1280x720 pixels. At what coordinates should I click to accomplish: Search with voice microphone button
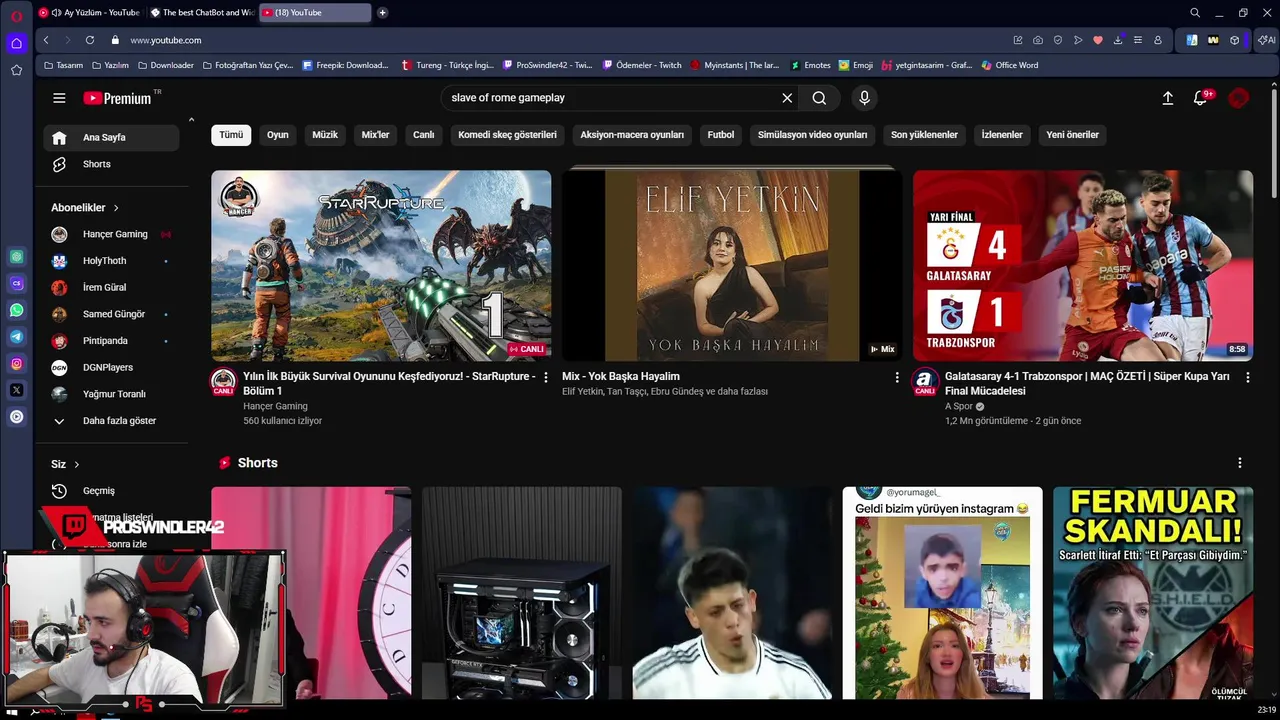[865, 98]
